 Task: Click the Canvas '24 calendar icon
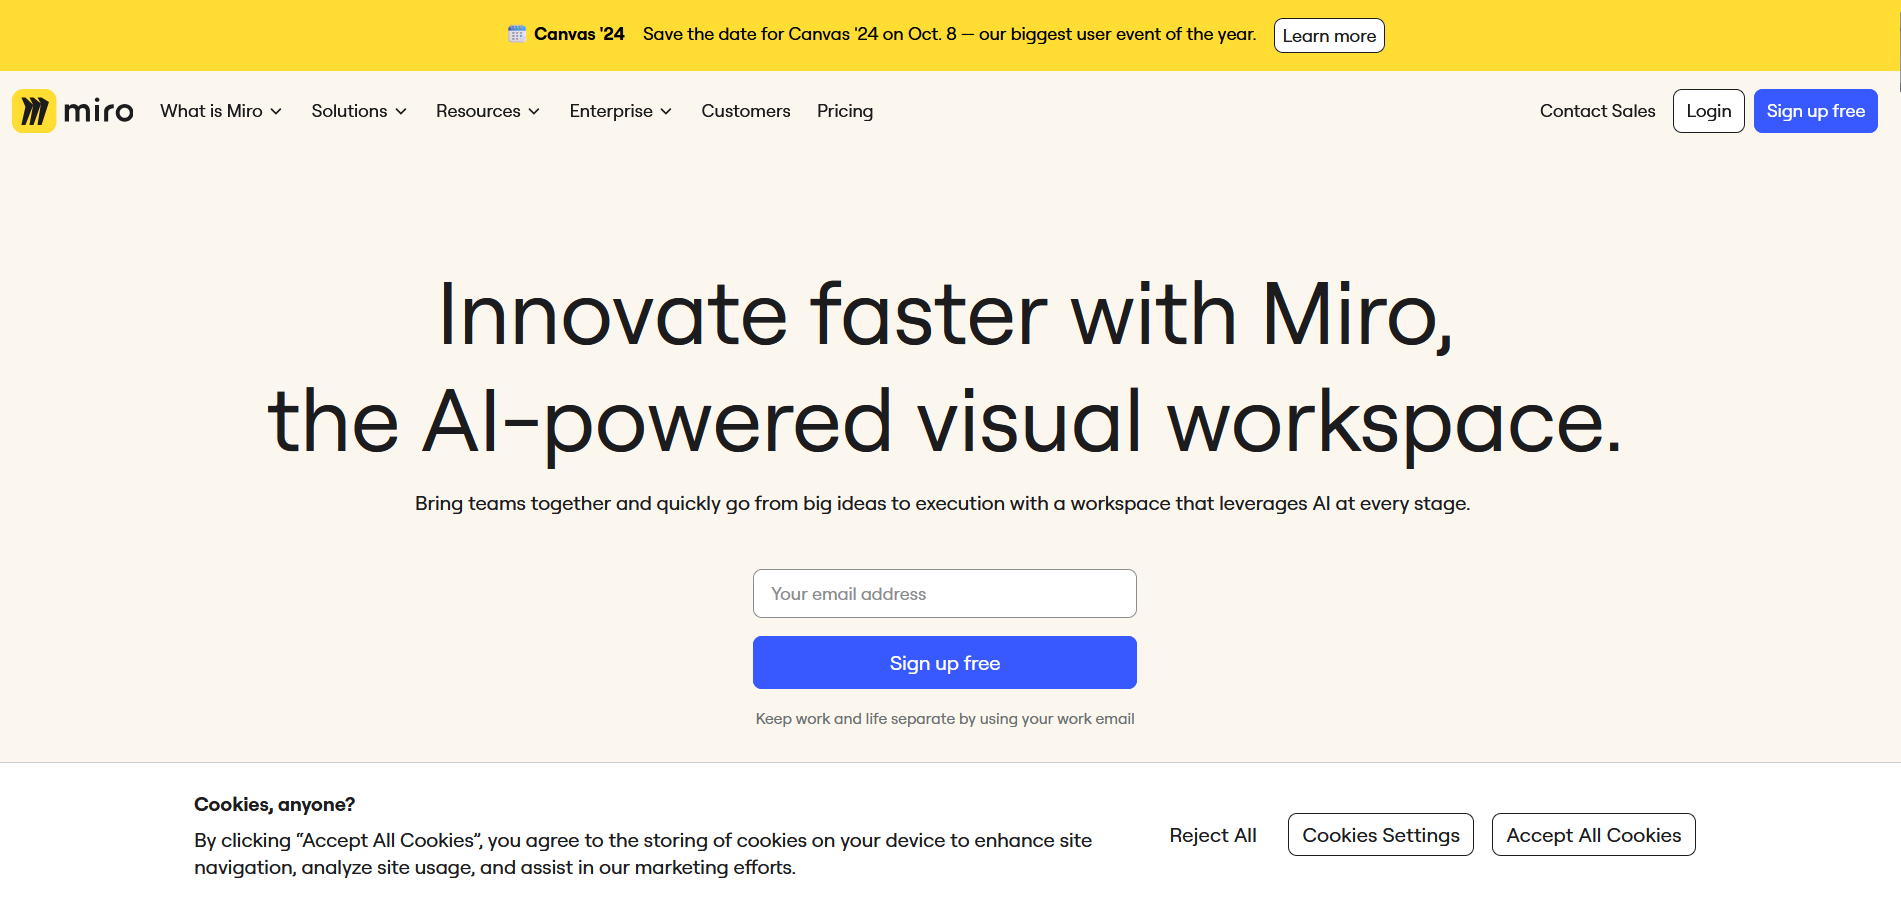517,34
